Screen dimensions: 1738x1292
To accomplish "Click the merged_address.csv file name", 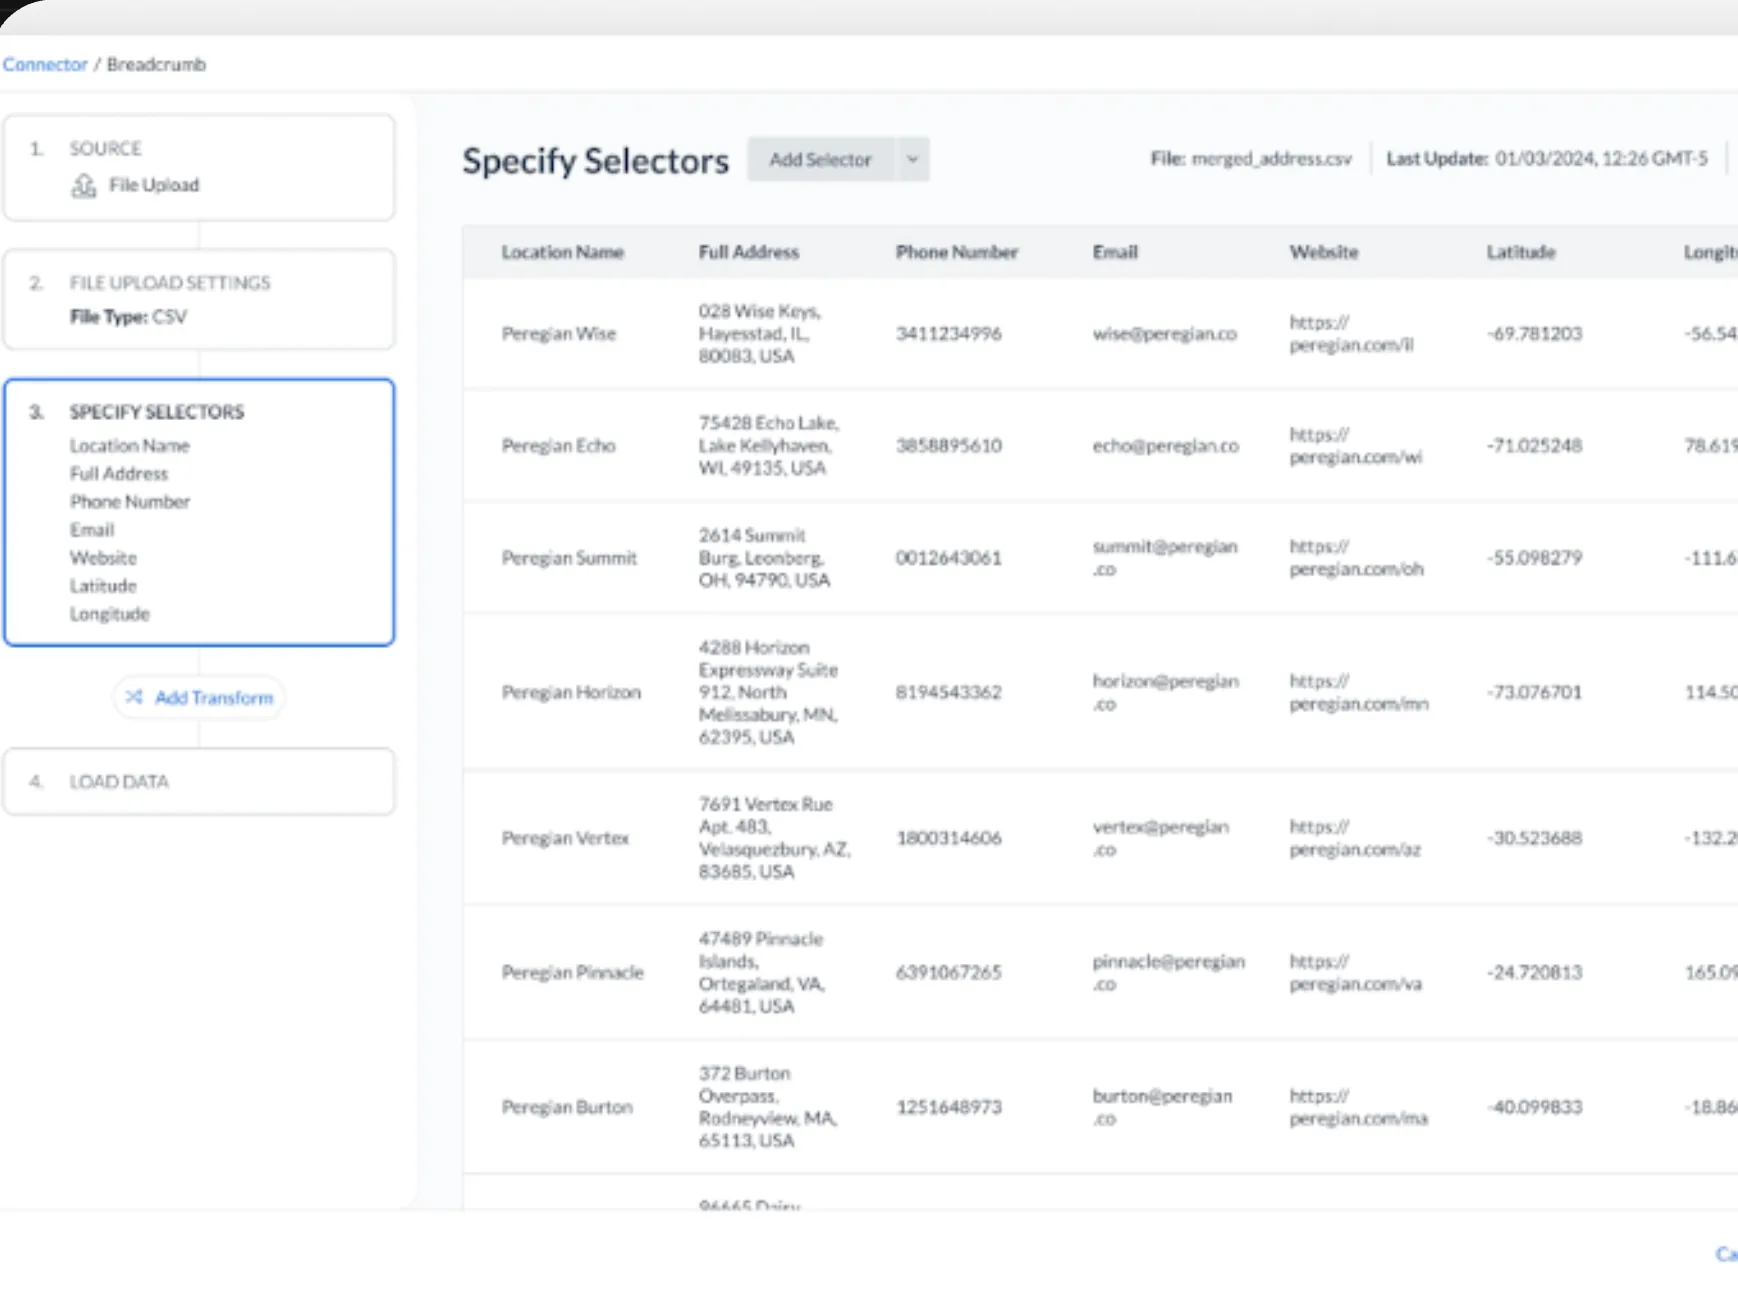I will [1271, 159].
